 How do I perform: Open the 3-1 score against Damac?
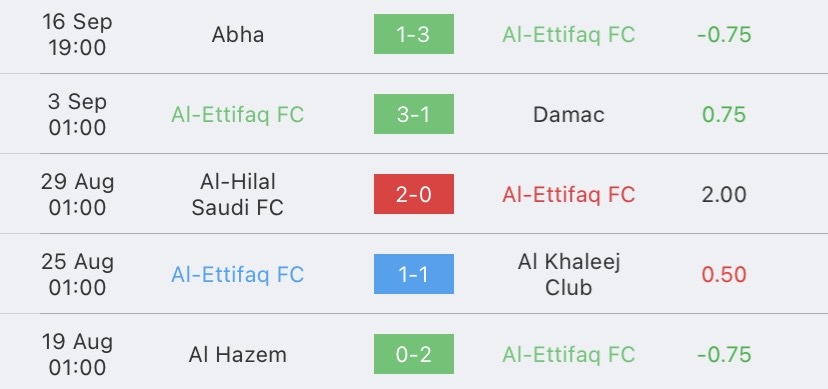[413, 114]
